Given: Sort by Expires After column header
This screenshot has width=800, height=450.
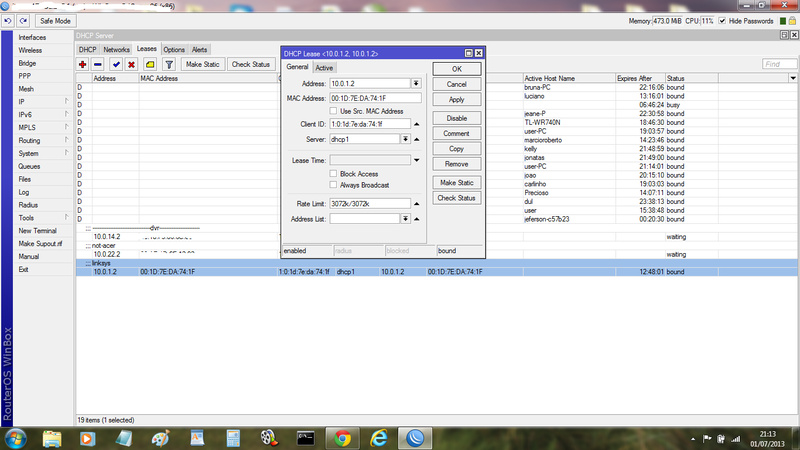Looking at the screenshot, I should click(x=640, y=78).
